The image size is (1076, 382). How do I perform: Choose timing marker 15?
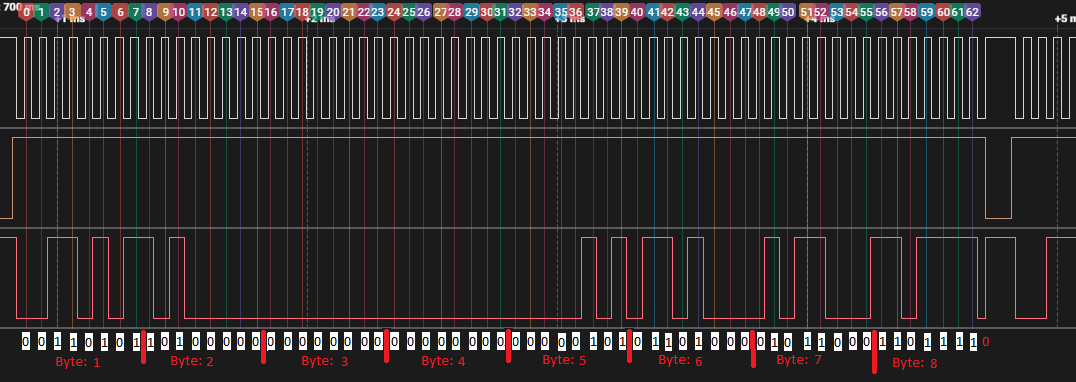(x=257, y=12)
